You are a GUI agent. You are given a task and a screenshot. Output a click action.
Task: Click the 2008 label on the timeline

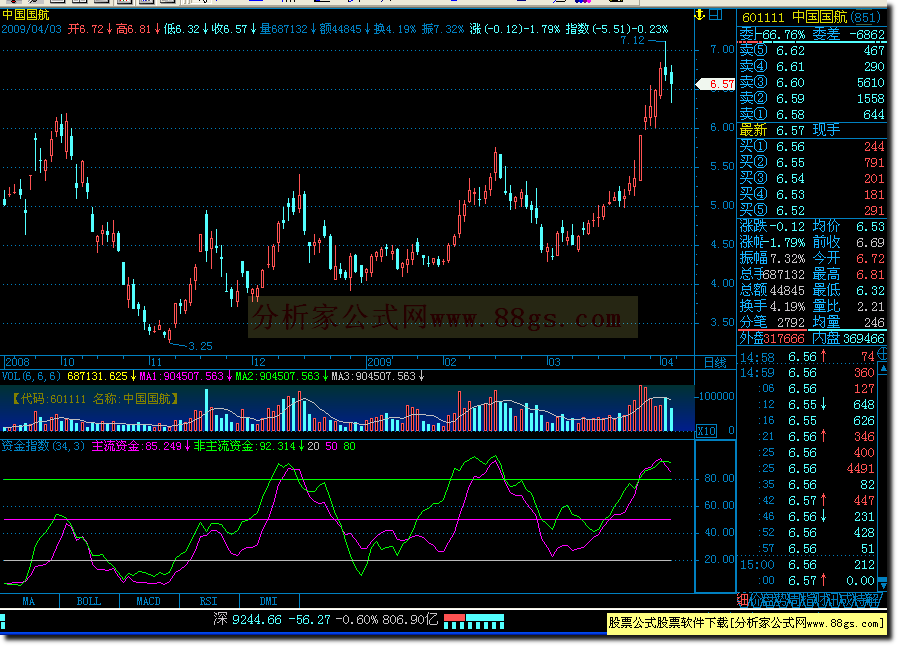pos(17,362)
